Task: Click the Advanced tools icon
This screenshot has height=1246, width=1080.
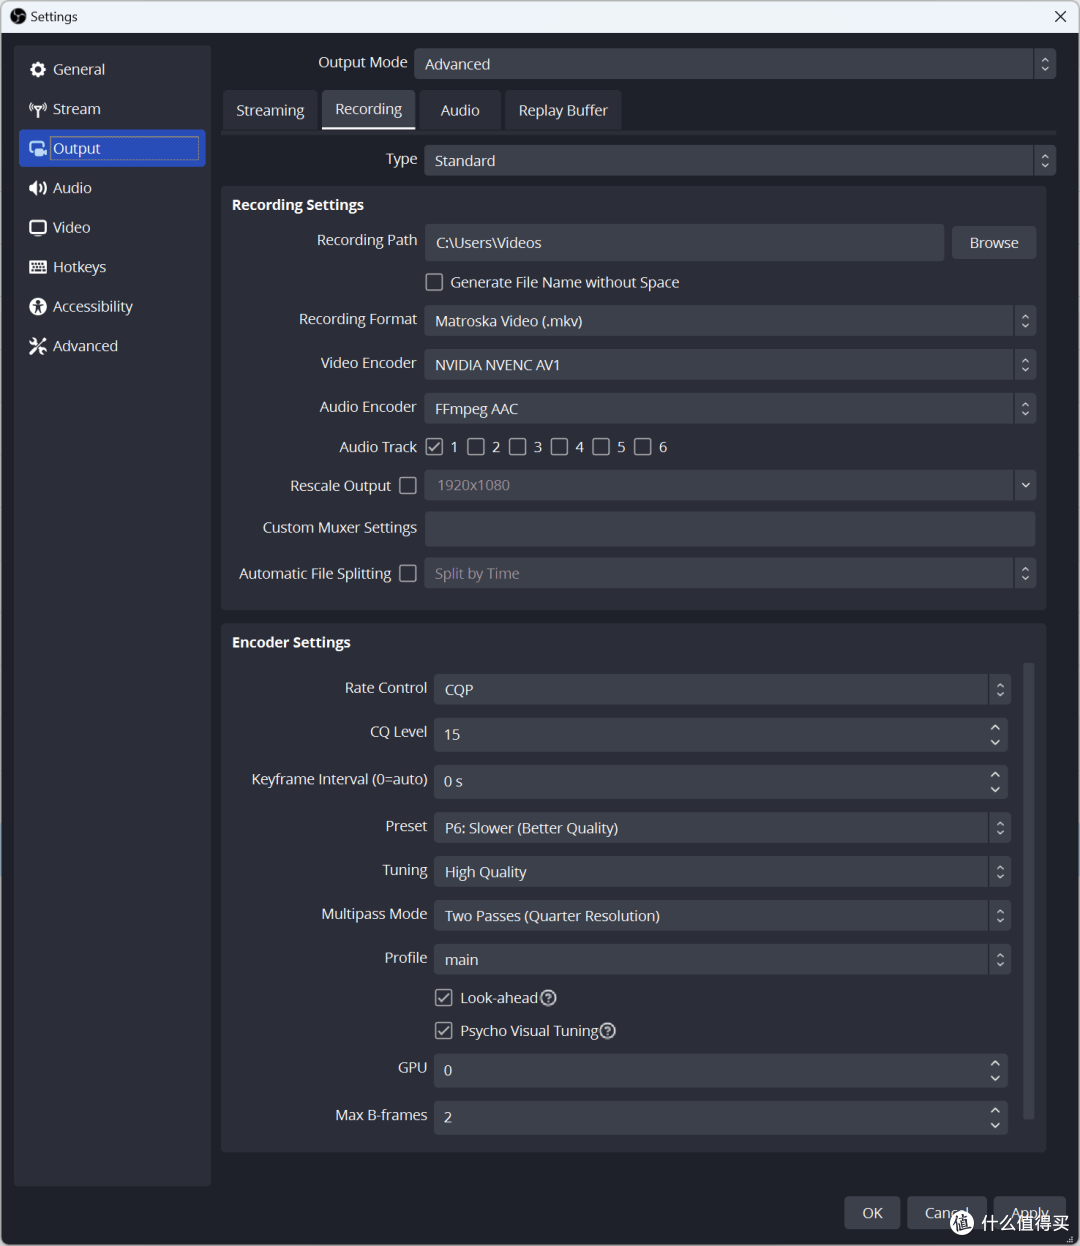Action: coord(38,346)
